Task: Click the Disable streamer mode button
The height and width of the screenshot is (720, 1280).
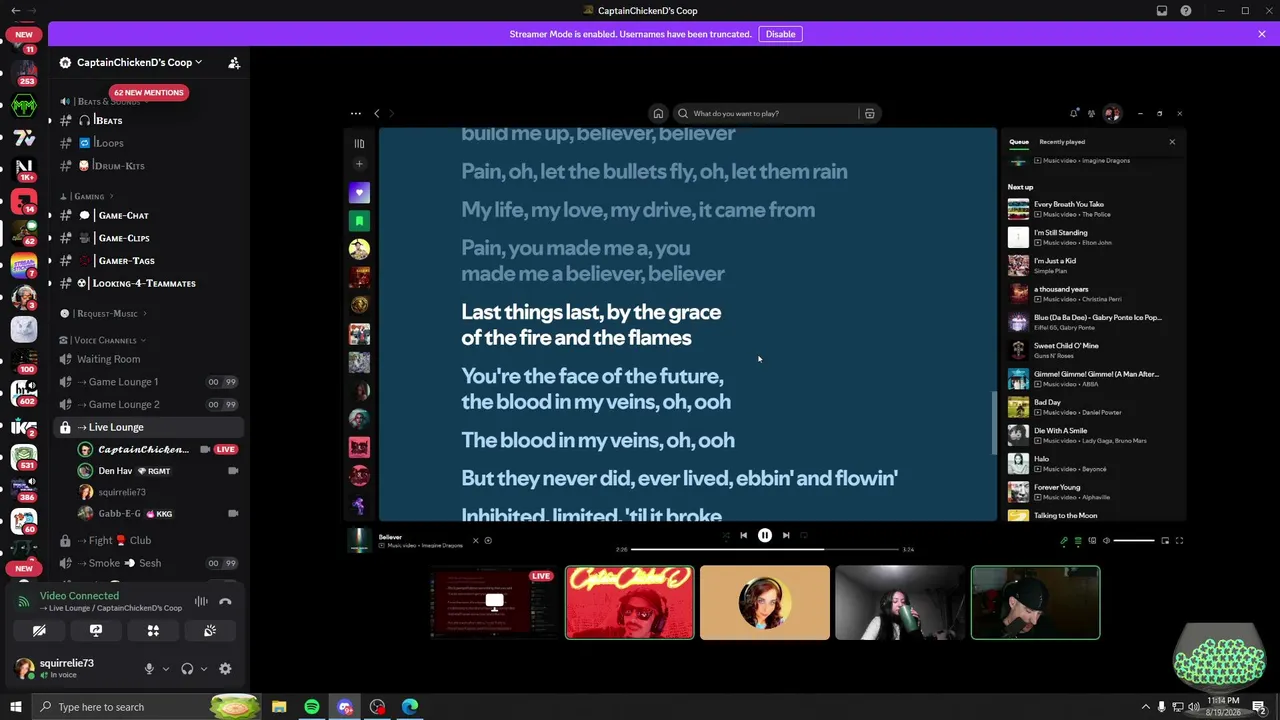Action: click(x=780, y=34)
